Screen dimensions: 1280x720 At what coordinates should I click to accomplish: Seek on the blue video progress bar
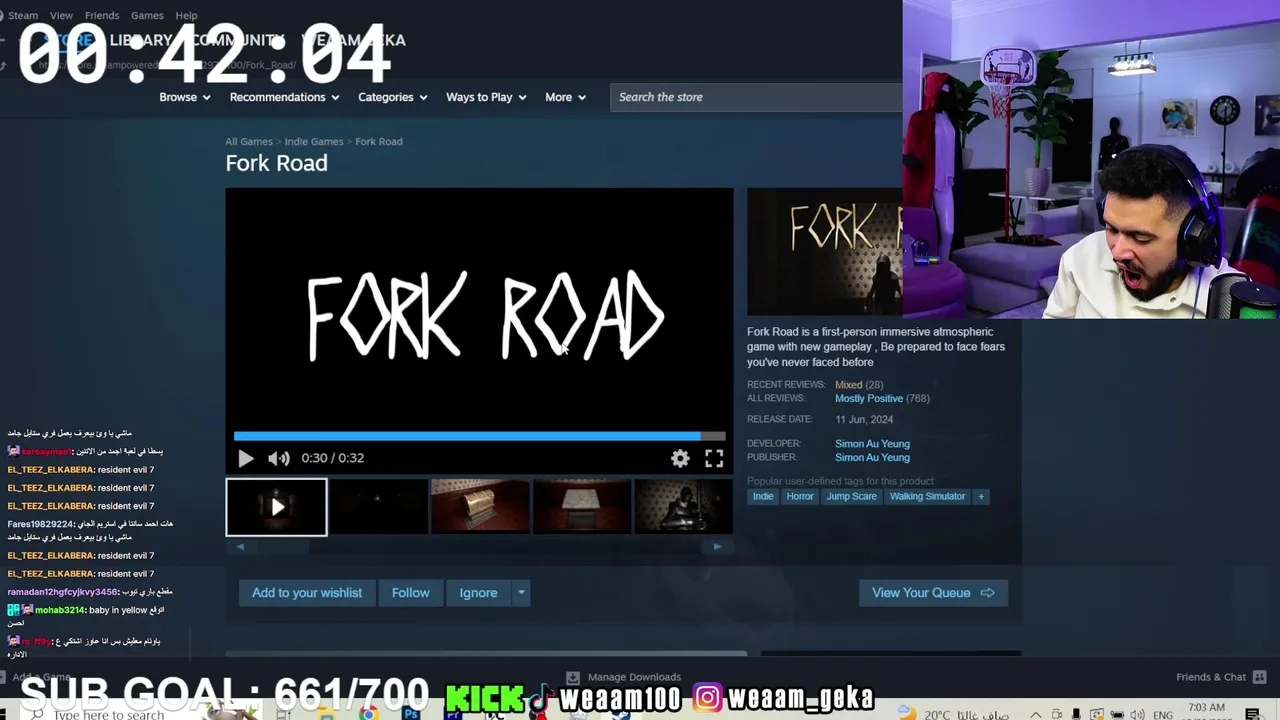479,436
